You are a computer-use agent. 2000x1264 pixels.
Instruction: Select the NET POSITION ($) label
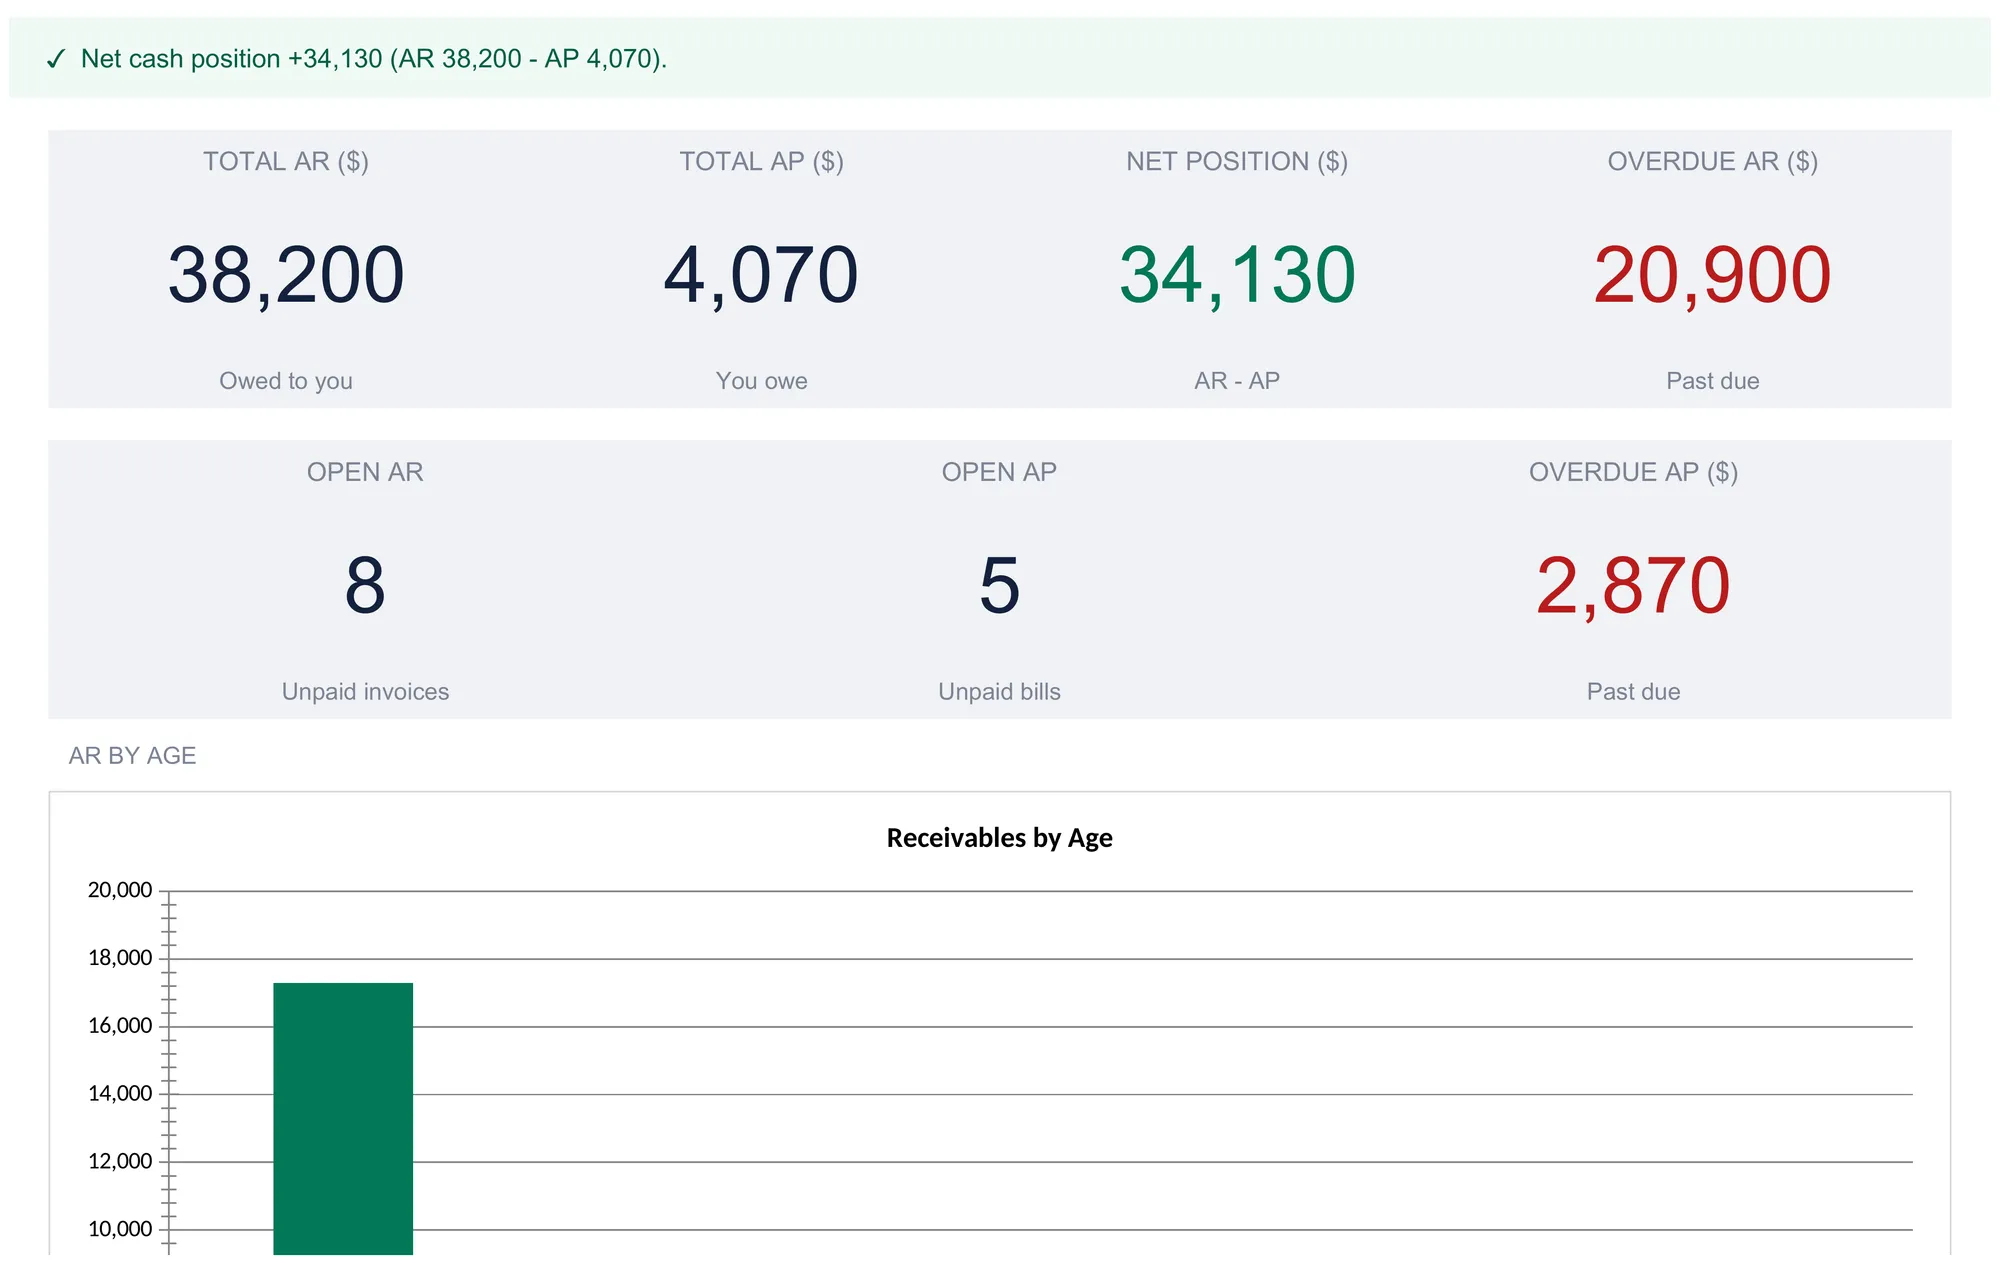[x=1237, y=161]
